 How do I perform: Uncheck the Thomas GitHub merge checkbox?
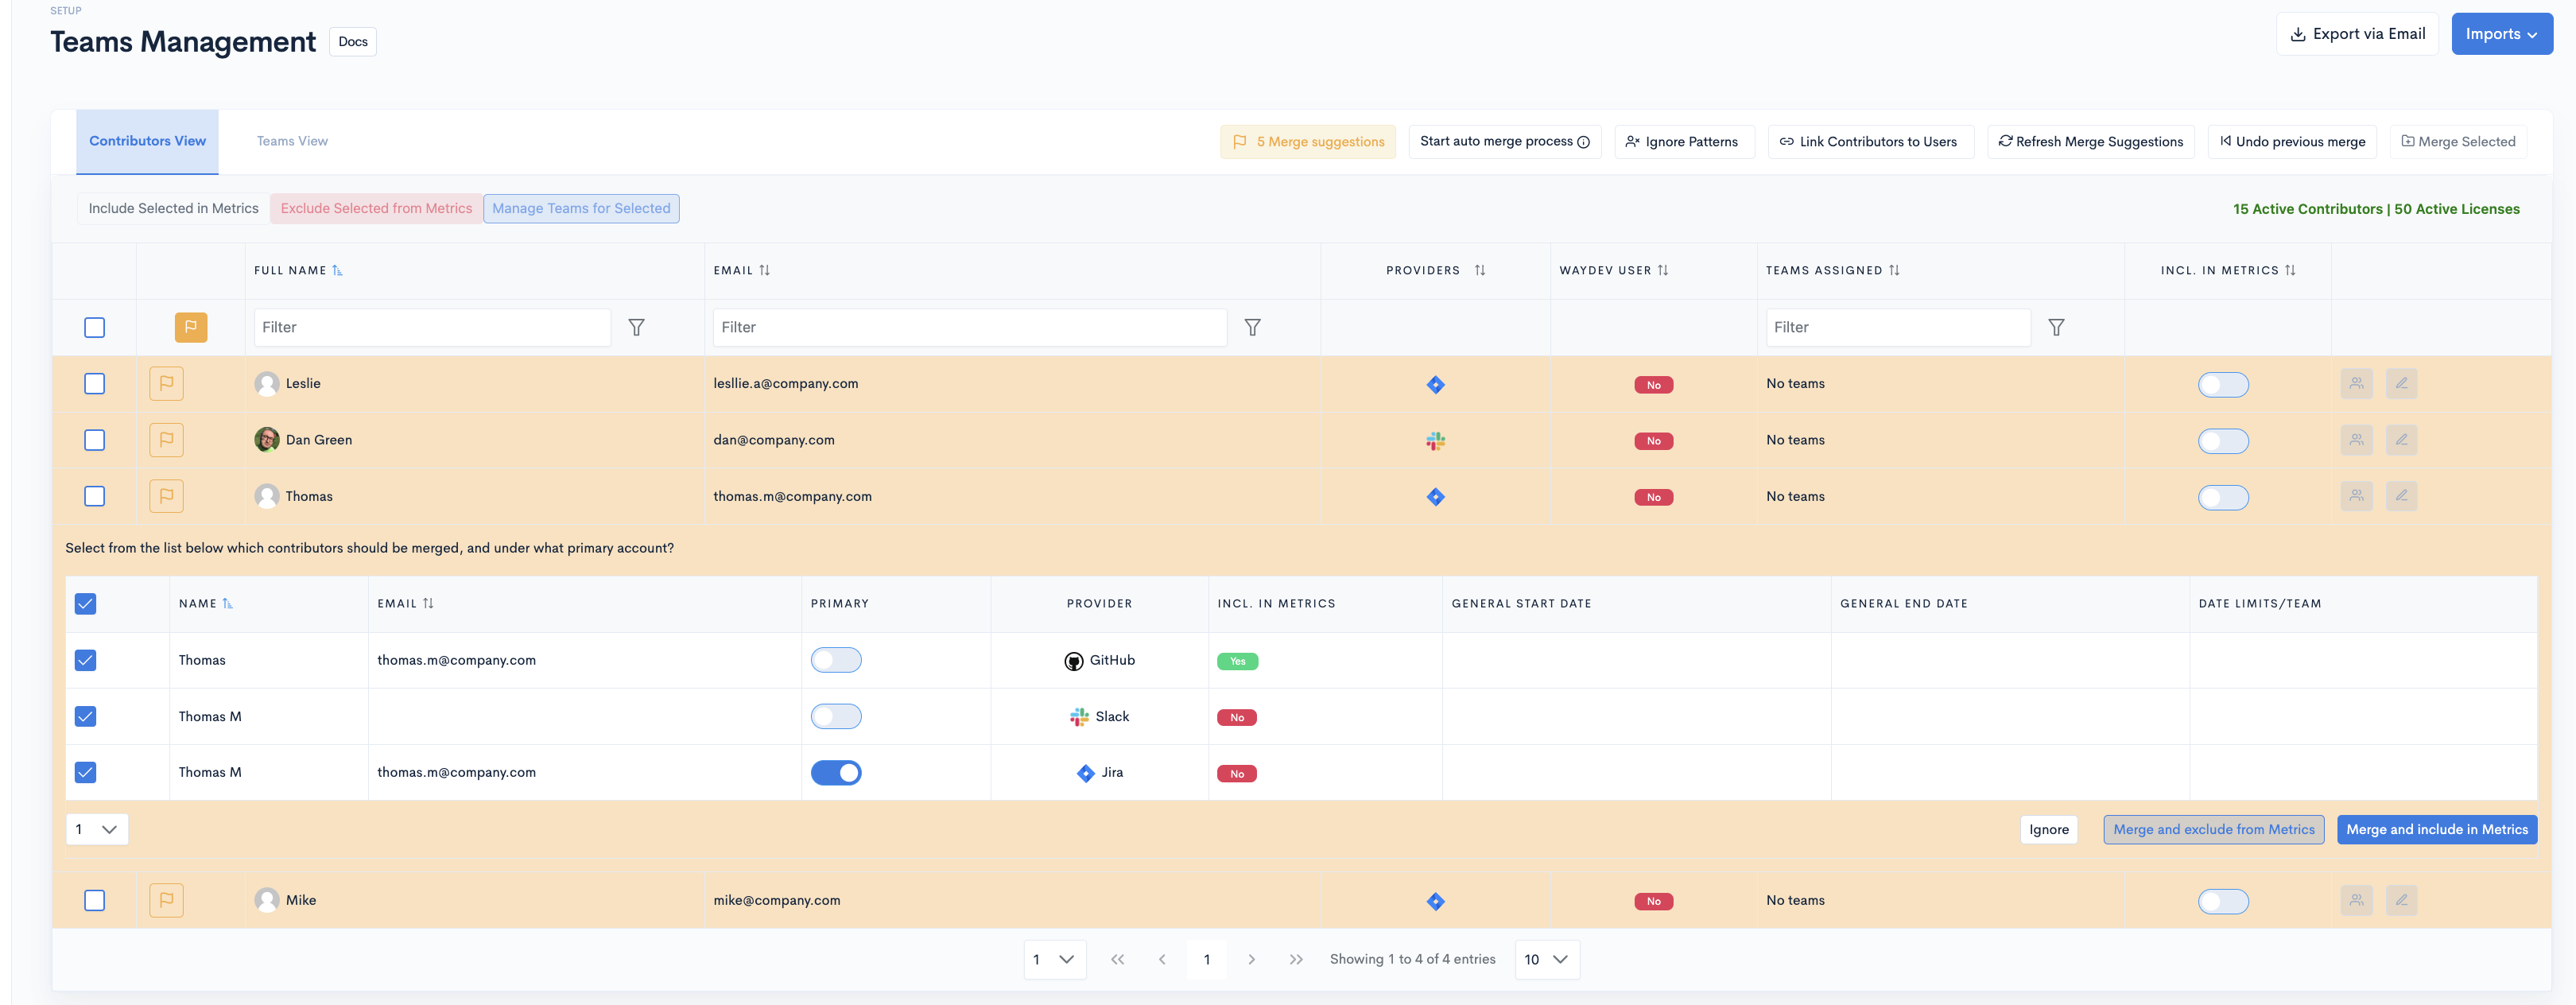85,660
